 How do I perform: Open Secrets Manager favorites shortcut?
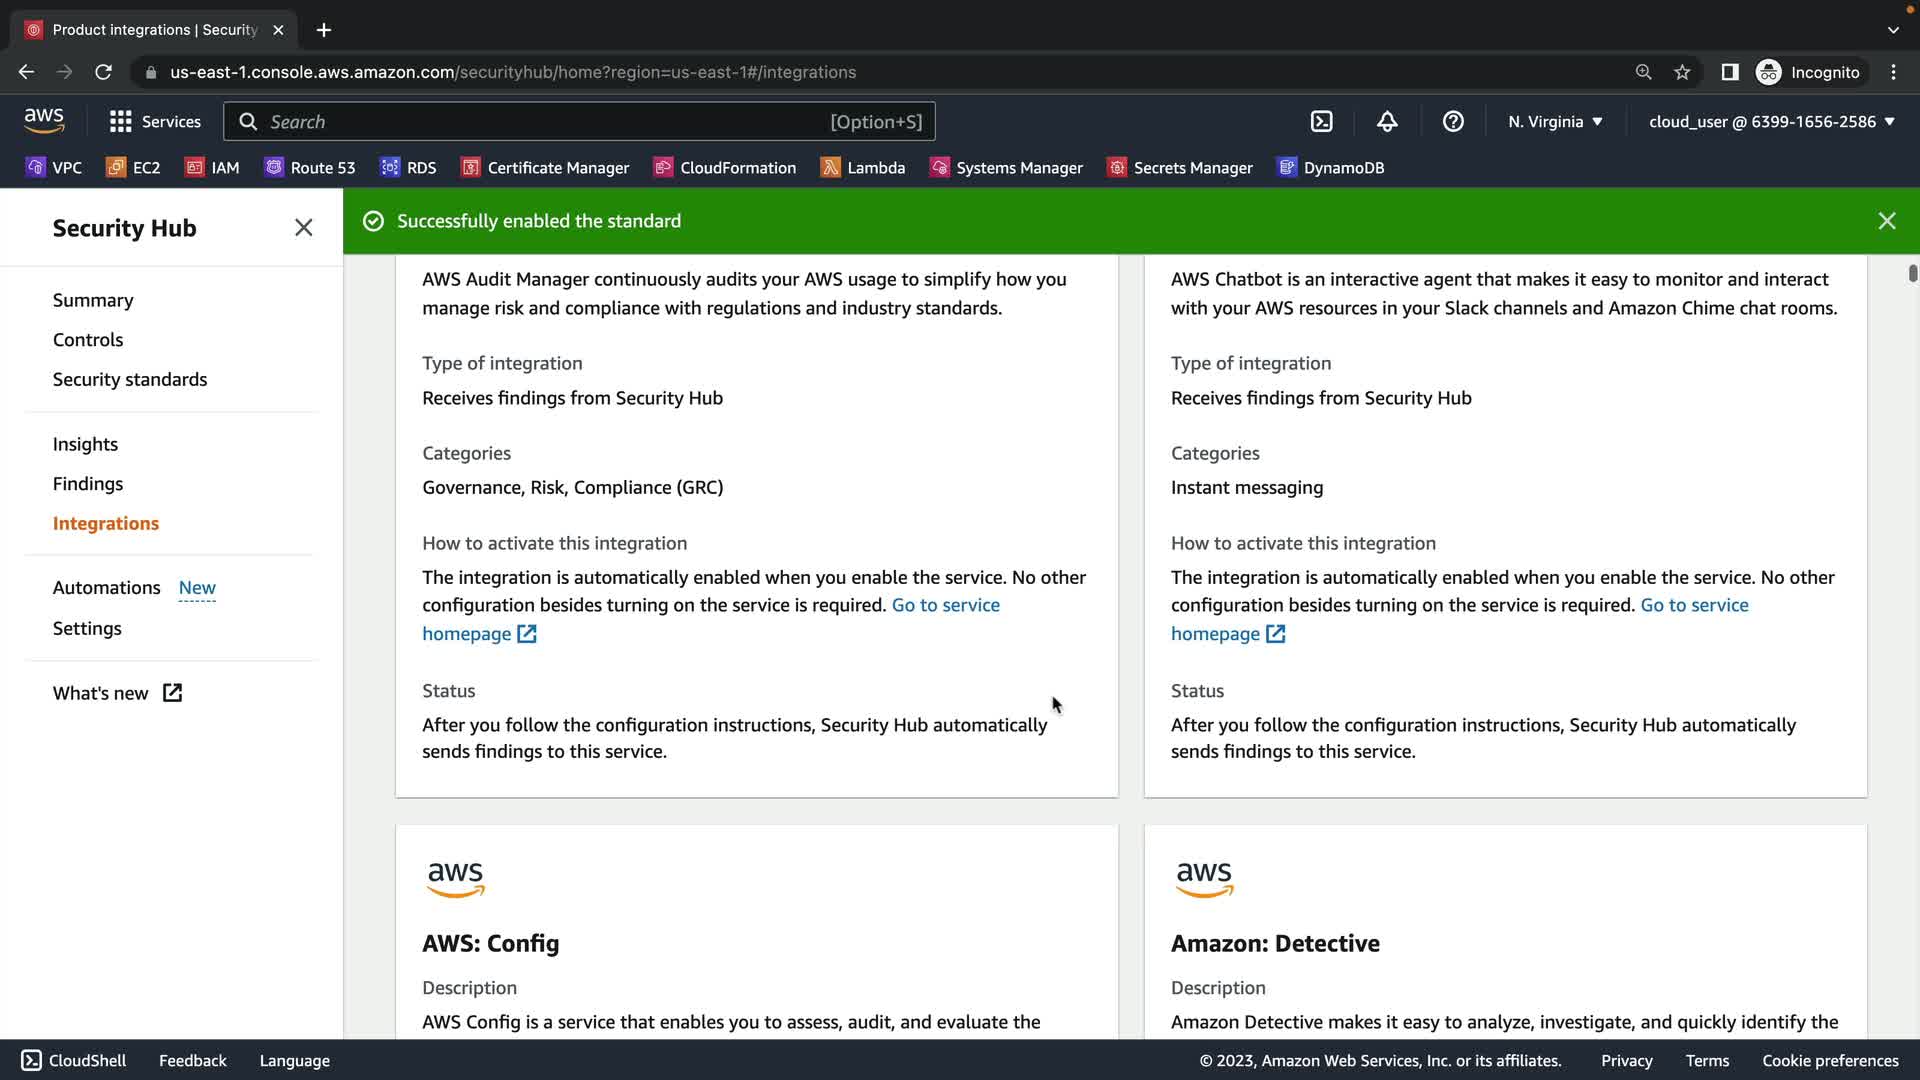pos(1180,168)
